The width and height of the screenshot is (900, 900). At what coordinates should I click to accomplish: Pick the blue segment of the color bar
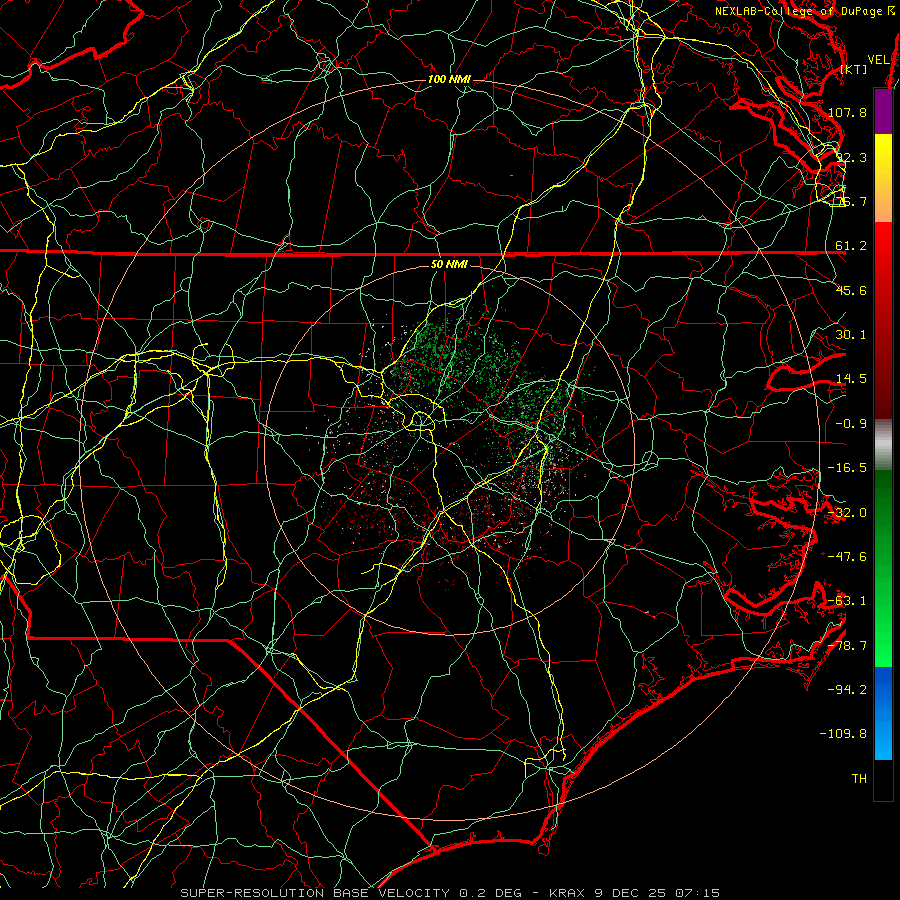pos(883,713)
